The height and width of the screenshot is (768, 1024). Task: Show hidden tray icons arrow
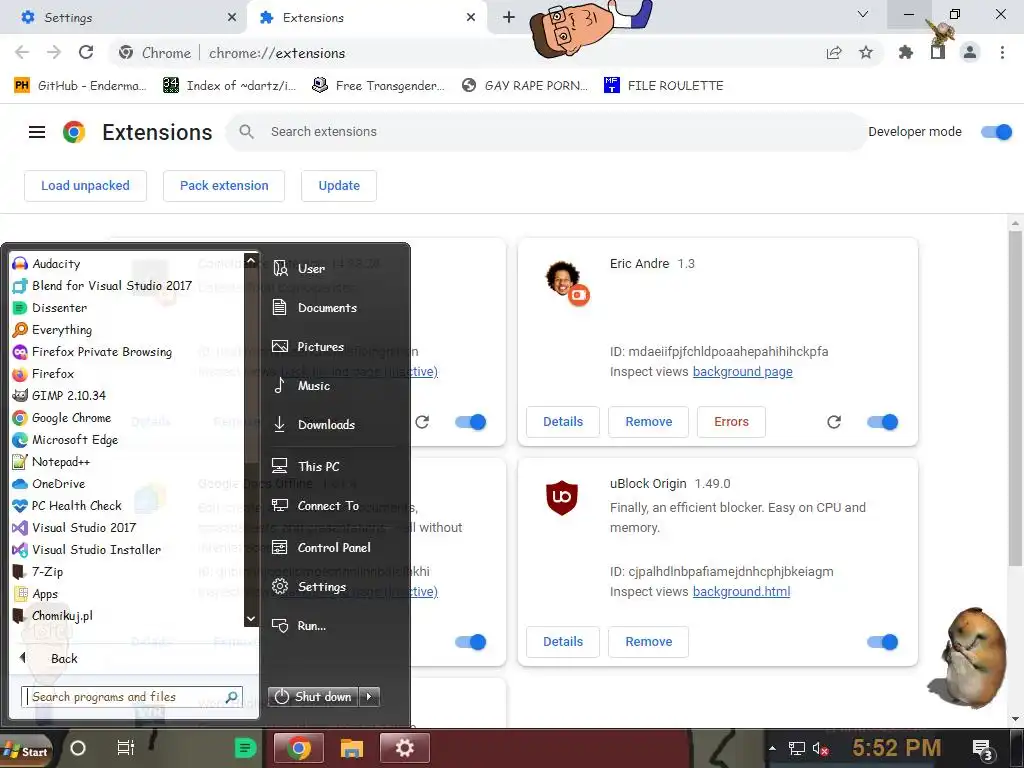click(x=773, y=748)
